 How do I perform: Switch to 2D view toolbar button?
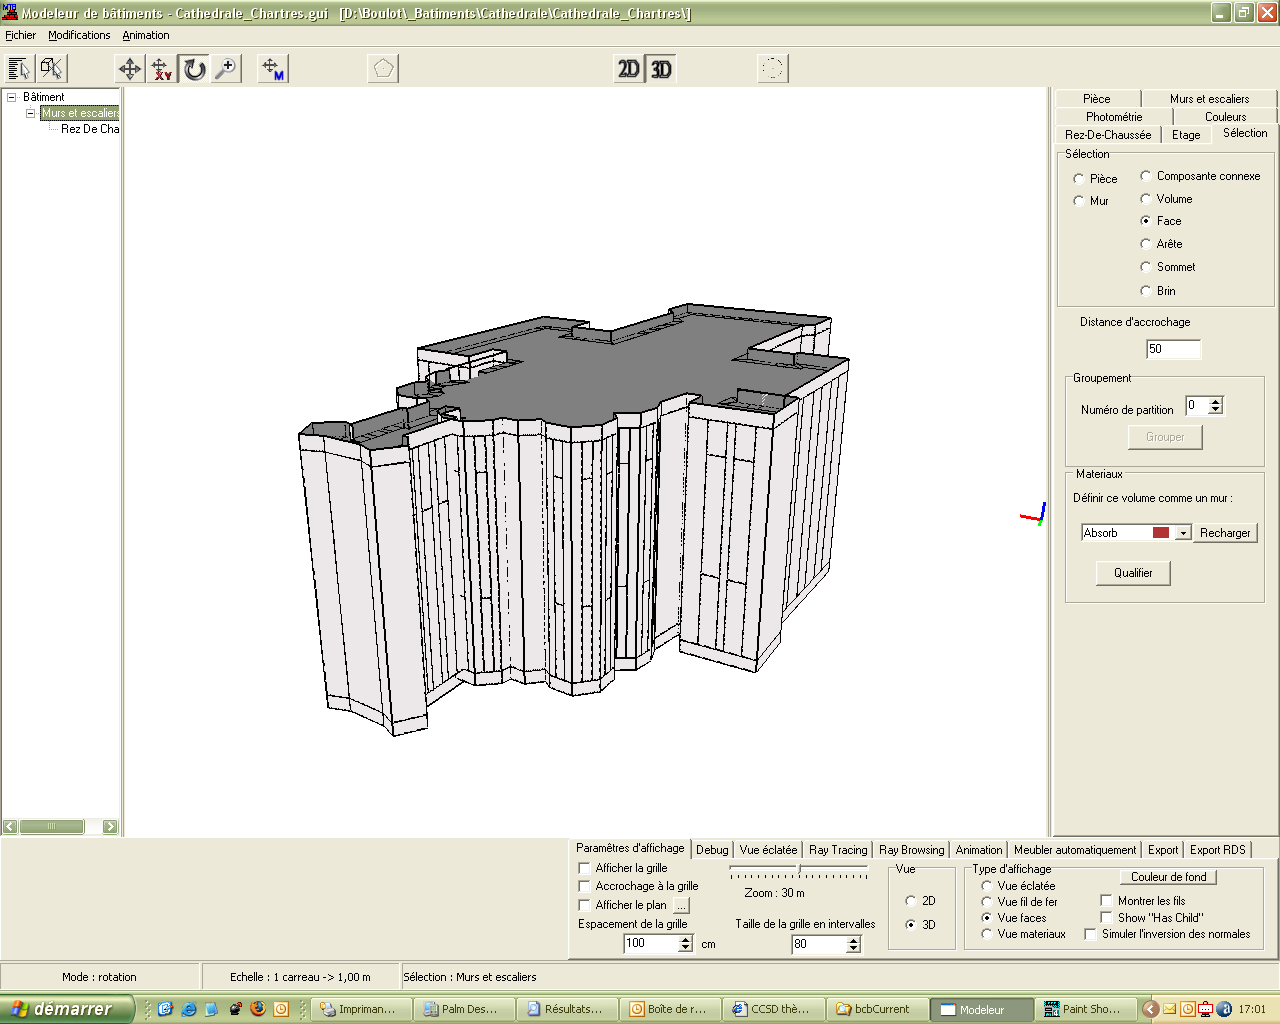(x=628, y=69)
